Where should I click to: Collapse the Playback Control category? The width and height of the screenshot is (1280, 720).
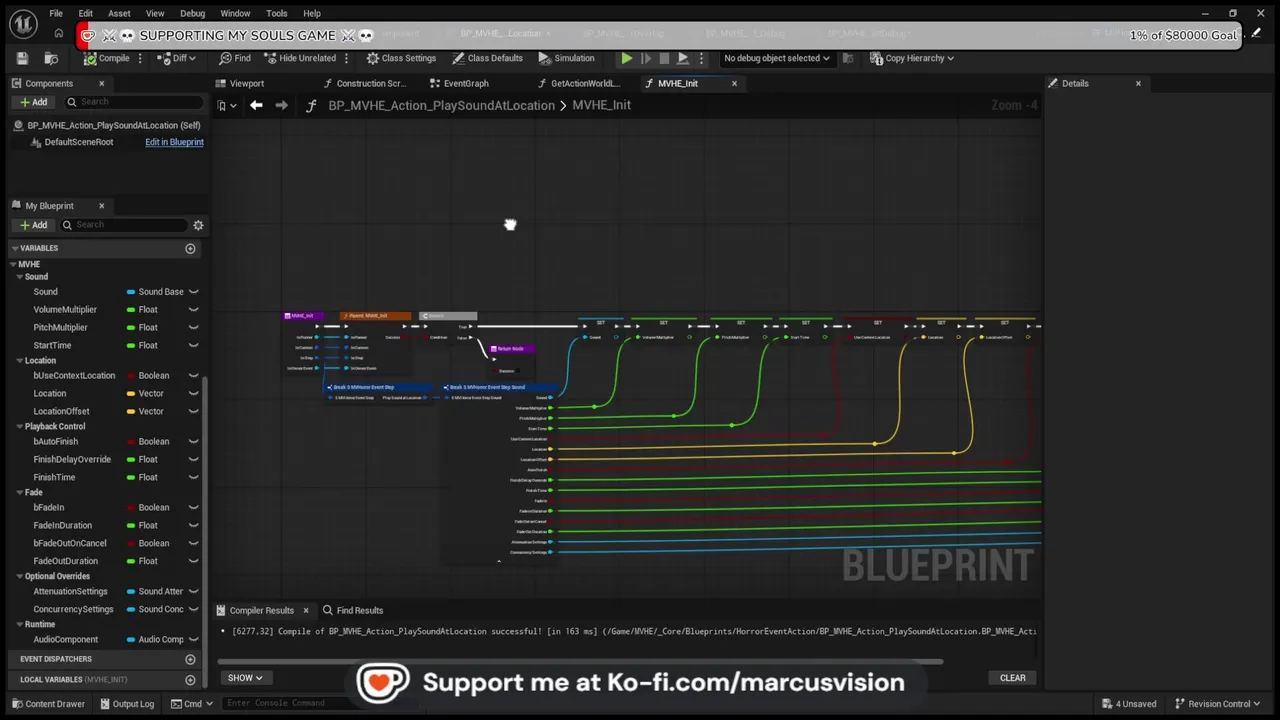(19, 427)
